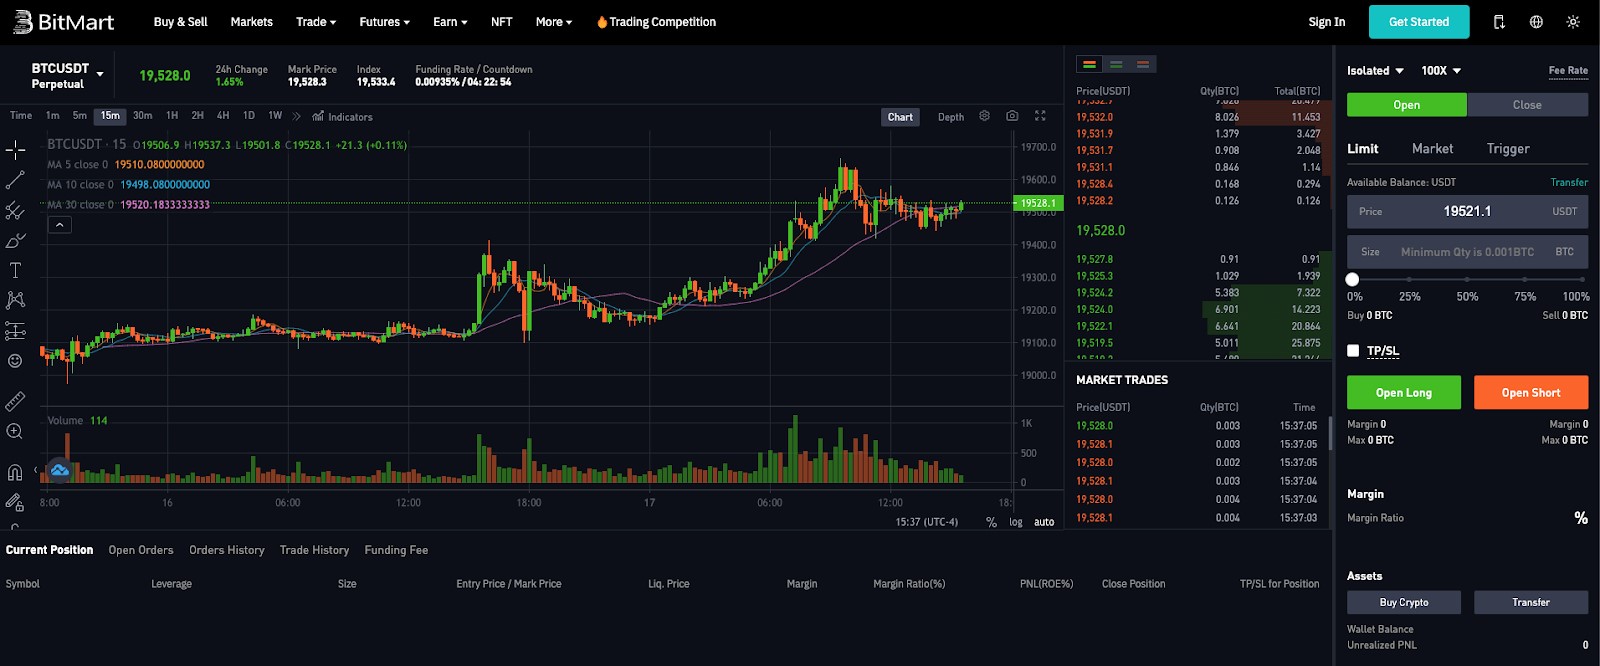Expand the BTCUSDT Perpetual pair selector
The image size is (1600, 666).
point(67,76)
